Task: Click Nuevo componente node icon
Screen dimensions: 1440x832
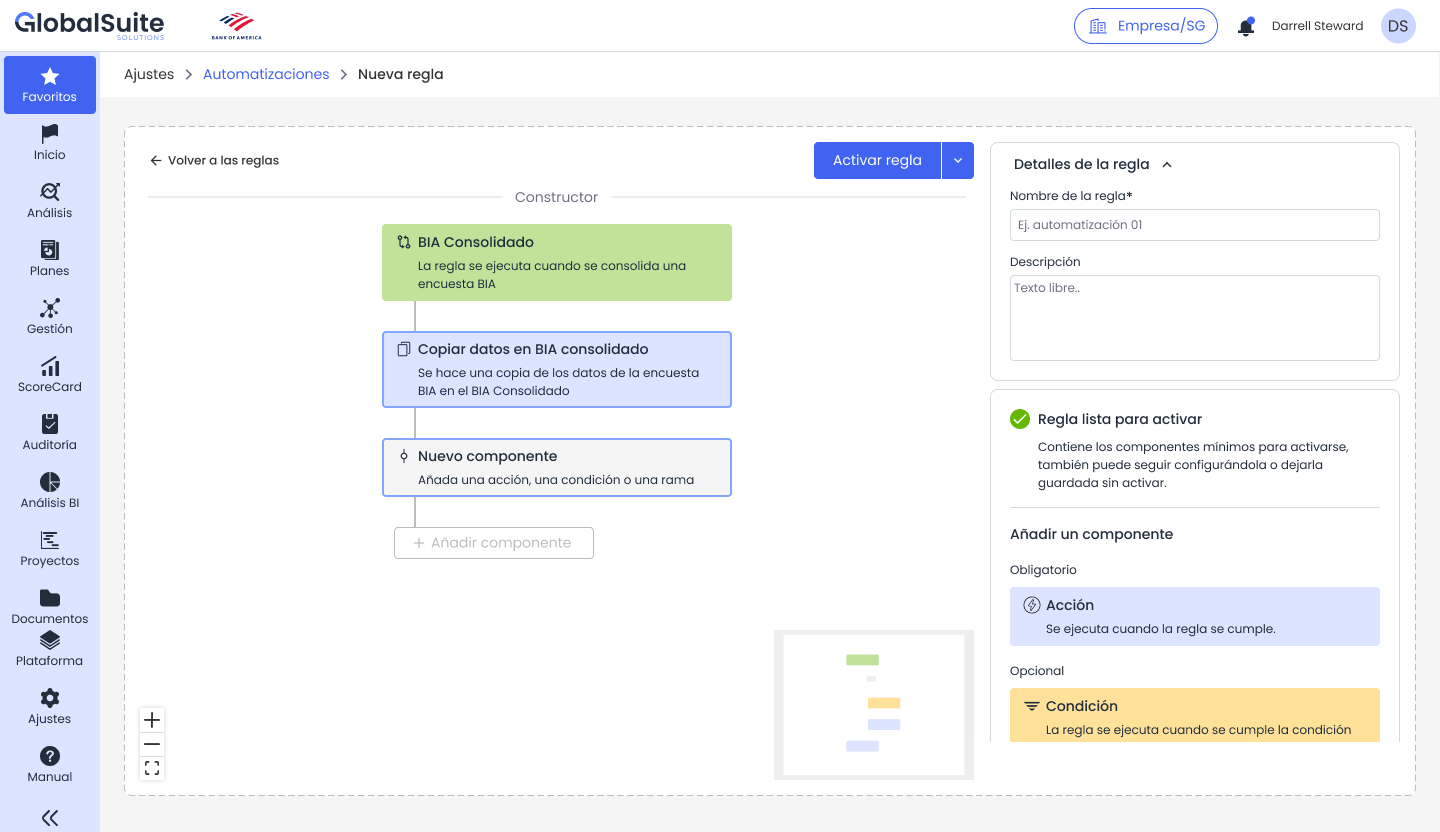Action: [x=404, y=456]
